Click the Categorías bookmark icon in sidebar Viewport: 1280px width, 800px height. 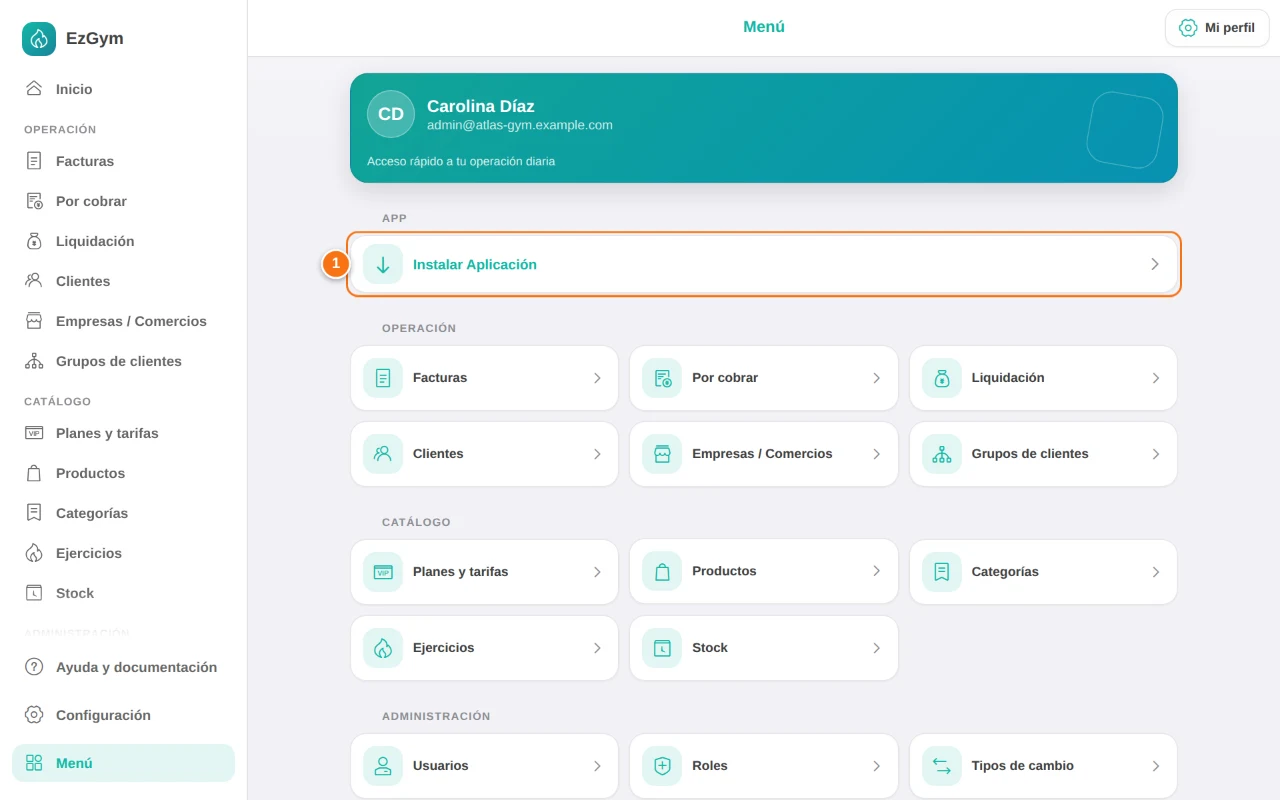(x=34, y=513)
